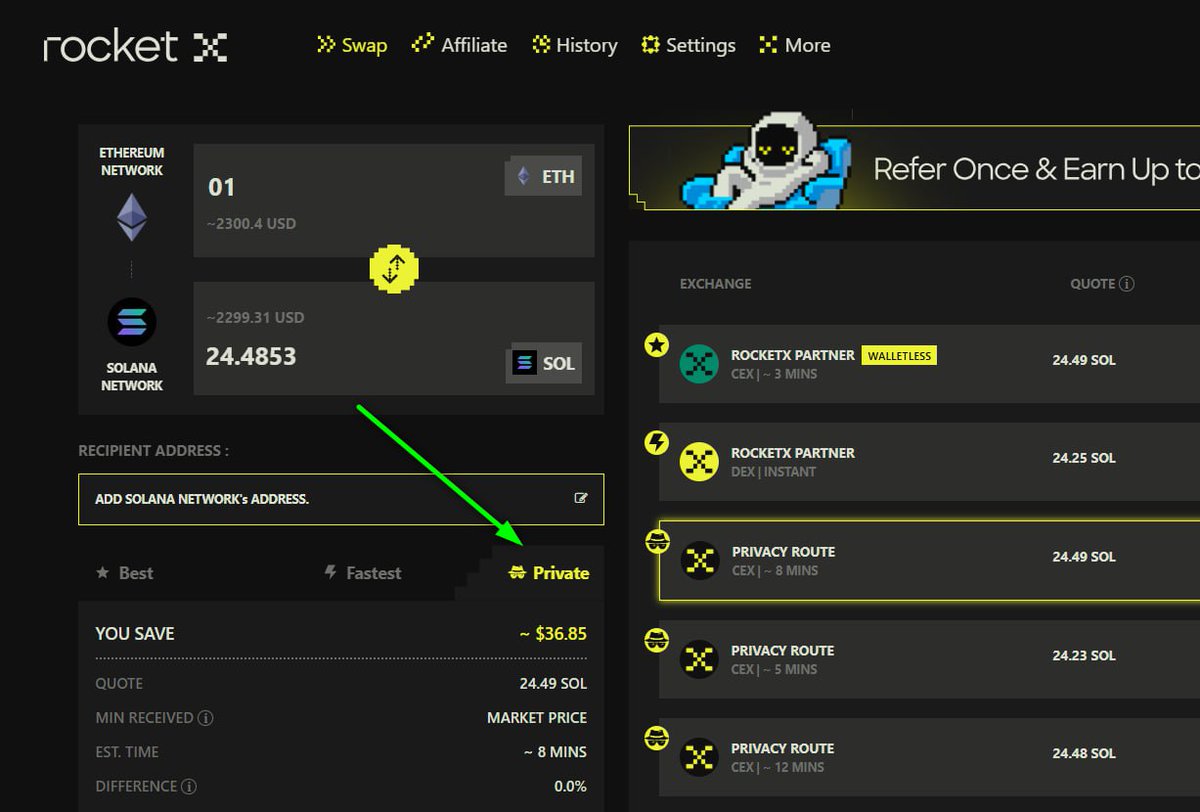The image size is (1200, 812).
Task: Click the info icon beside QUOTE header
Action: pyautogui.click(x=1126, y=284)
